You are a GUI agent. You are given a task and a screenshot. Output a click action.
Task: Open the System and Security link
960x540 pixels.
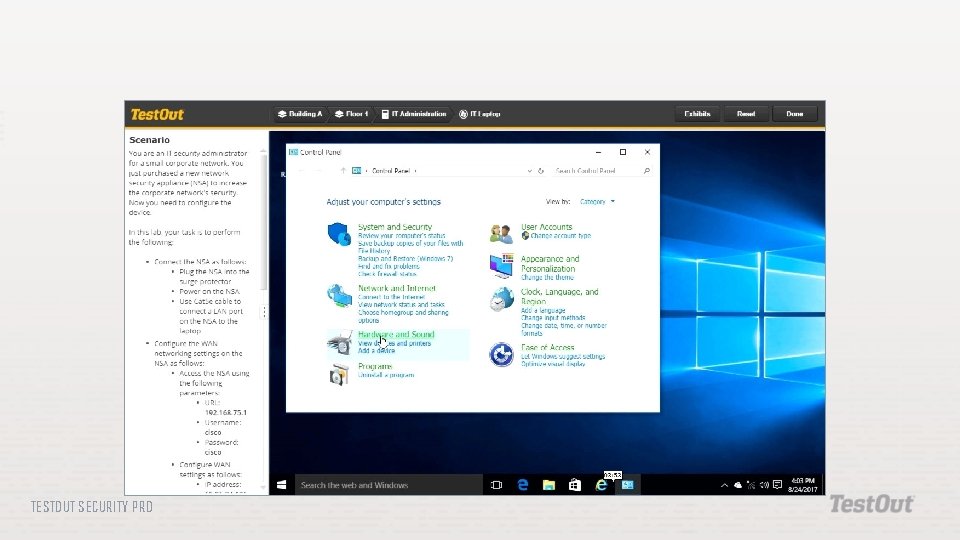pyautogui.click(x=395, y=227)
